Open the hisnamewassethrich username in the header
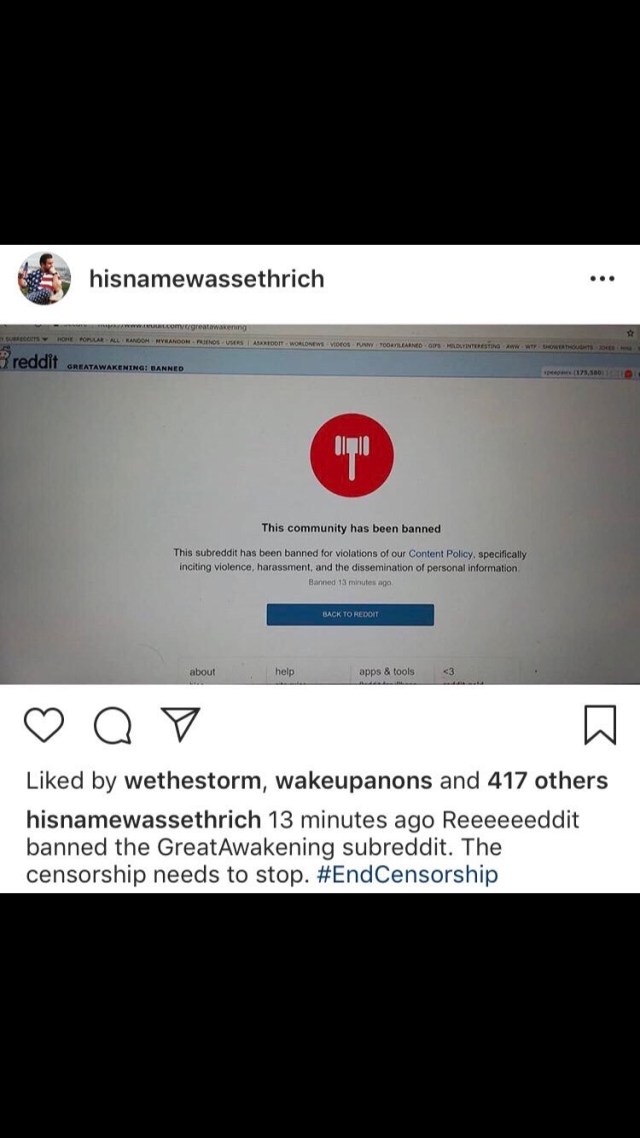 point(207,279)
